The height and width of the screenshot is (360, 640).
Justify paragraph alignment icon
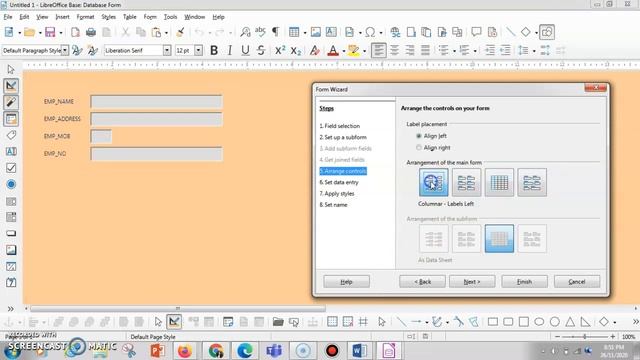(x=425, y=50)
